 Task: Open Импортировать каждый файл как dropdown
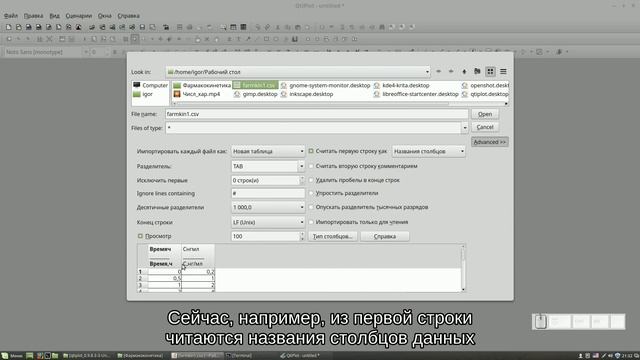[268, 151]
